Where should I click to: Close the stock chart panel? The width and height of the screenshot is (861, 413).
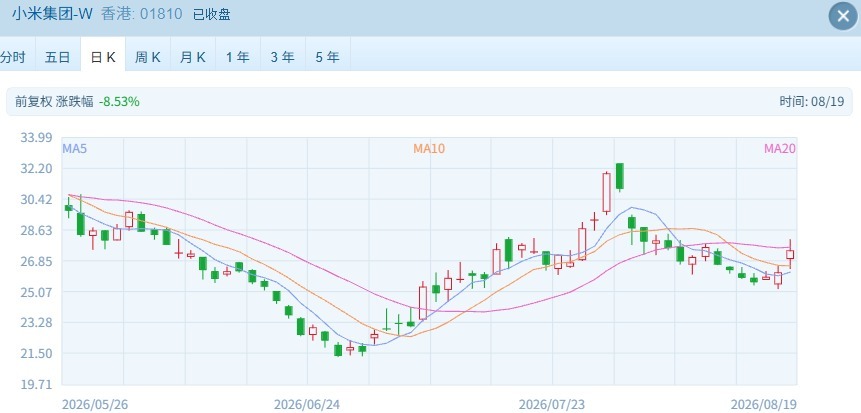coord(843,16)
